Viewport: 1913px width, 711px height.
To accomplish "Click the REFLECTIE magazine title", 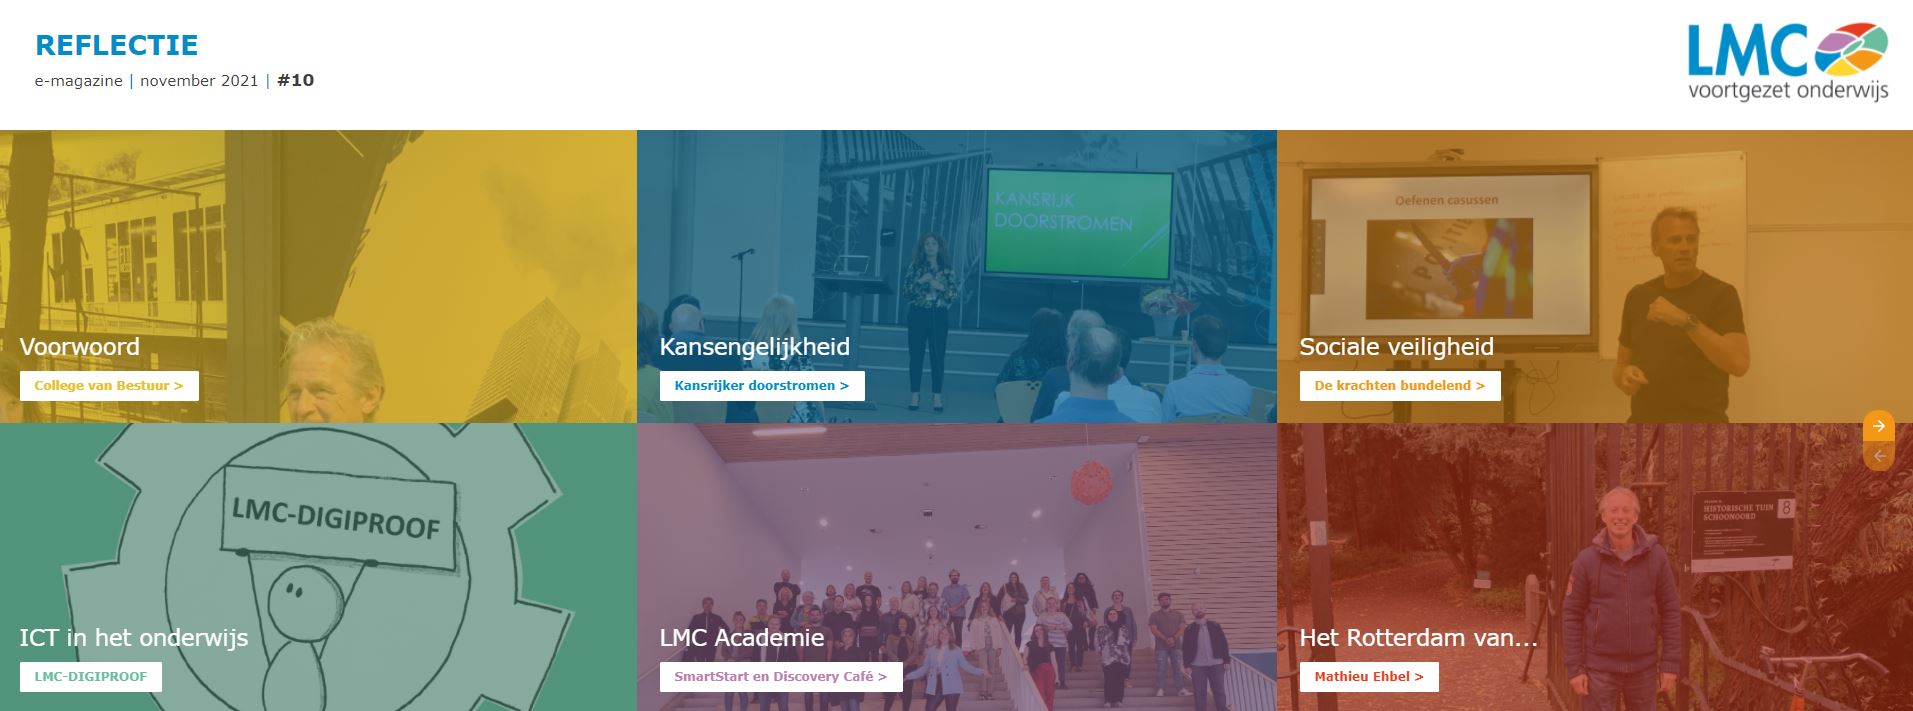I will [x=117, y=45].
